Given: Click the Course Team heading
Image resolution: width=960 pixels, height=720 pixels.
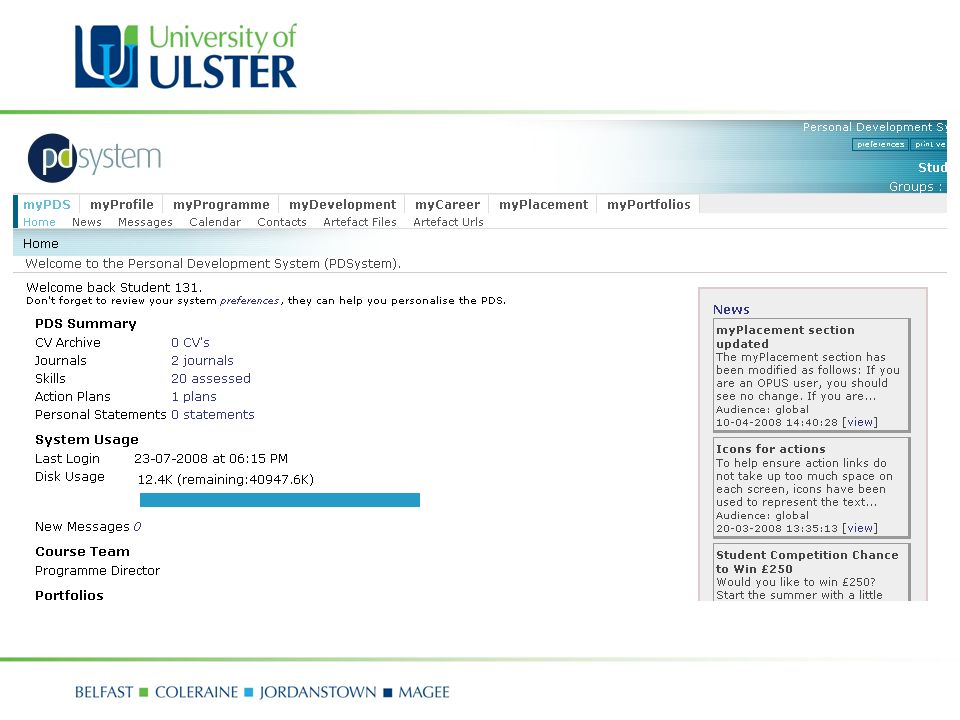Looking at the screenshot, I should (x=82, y=552).
